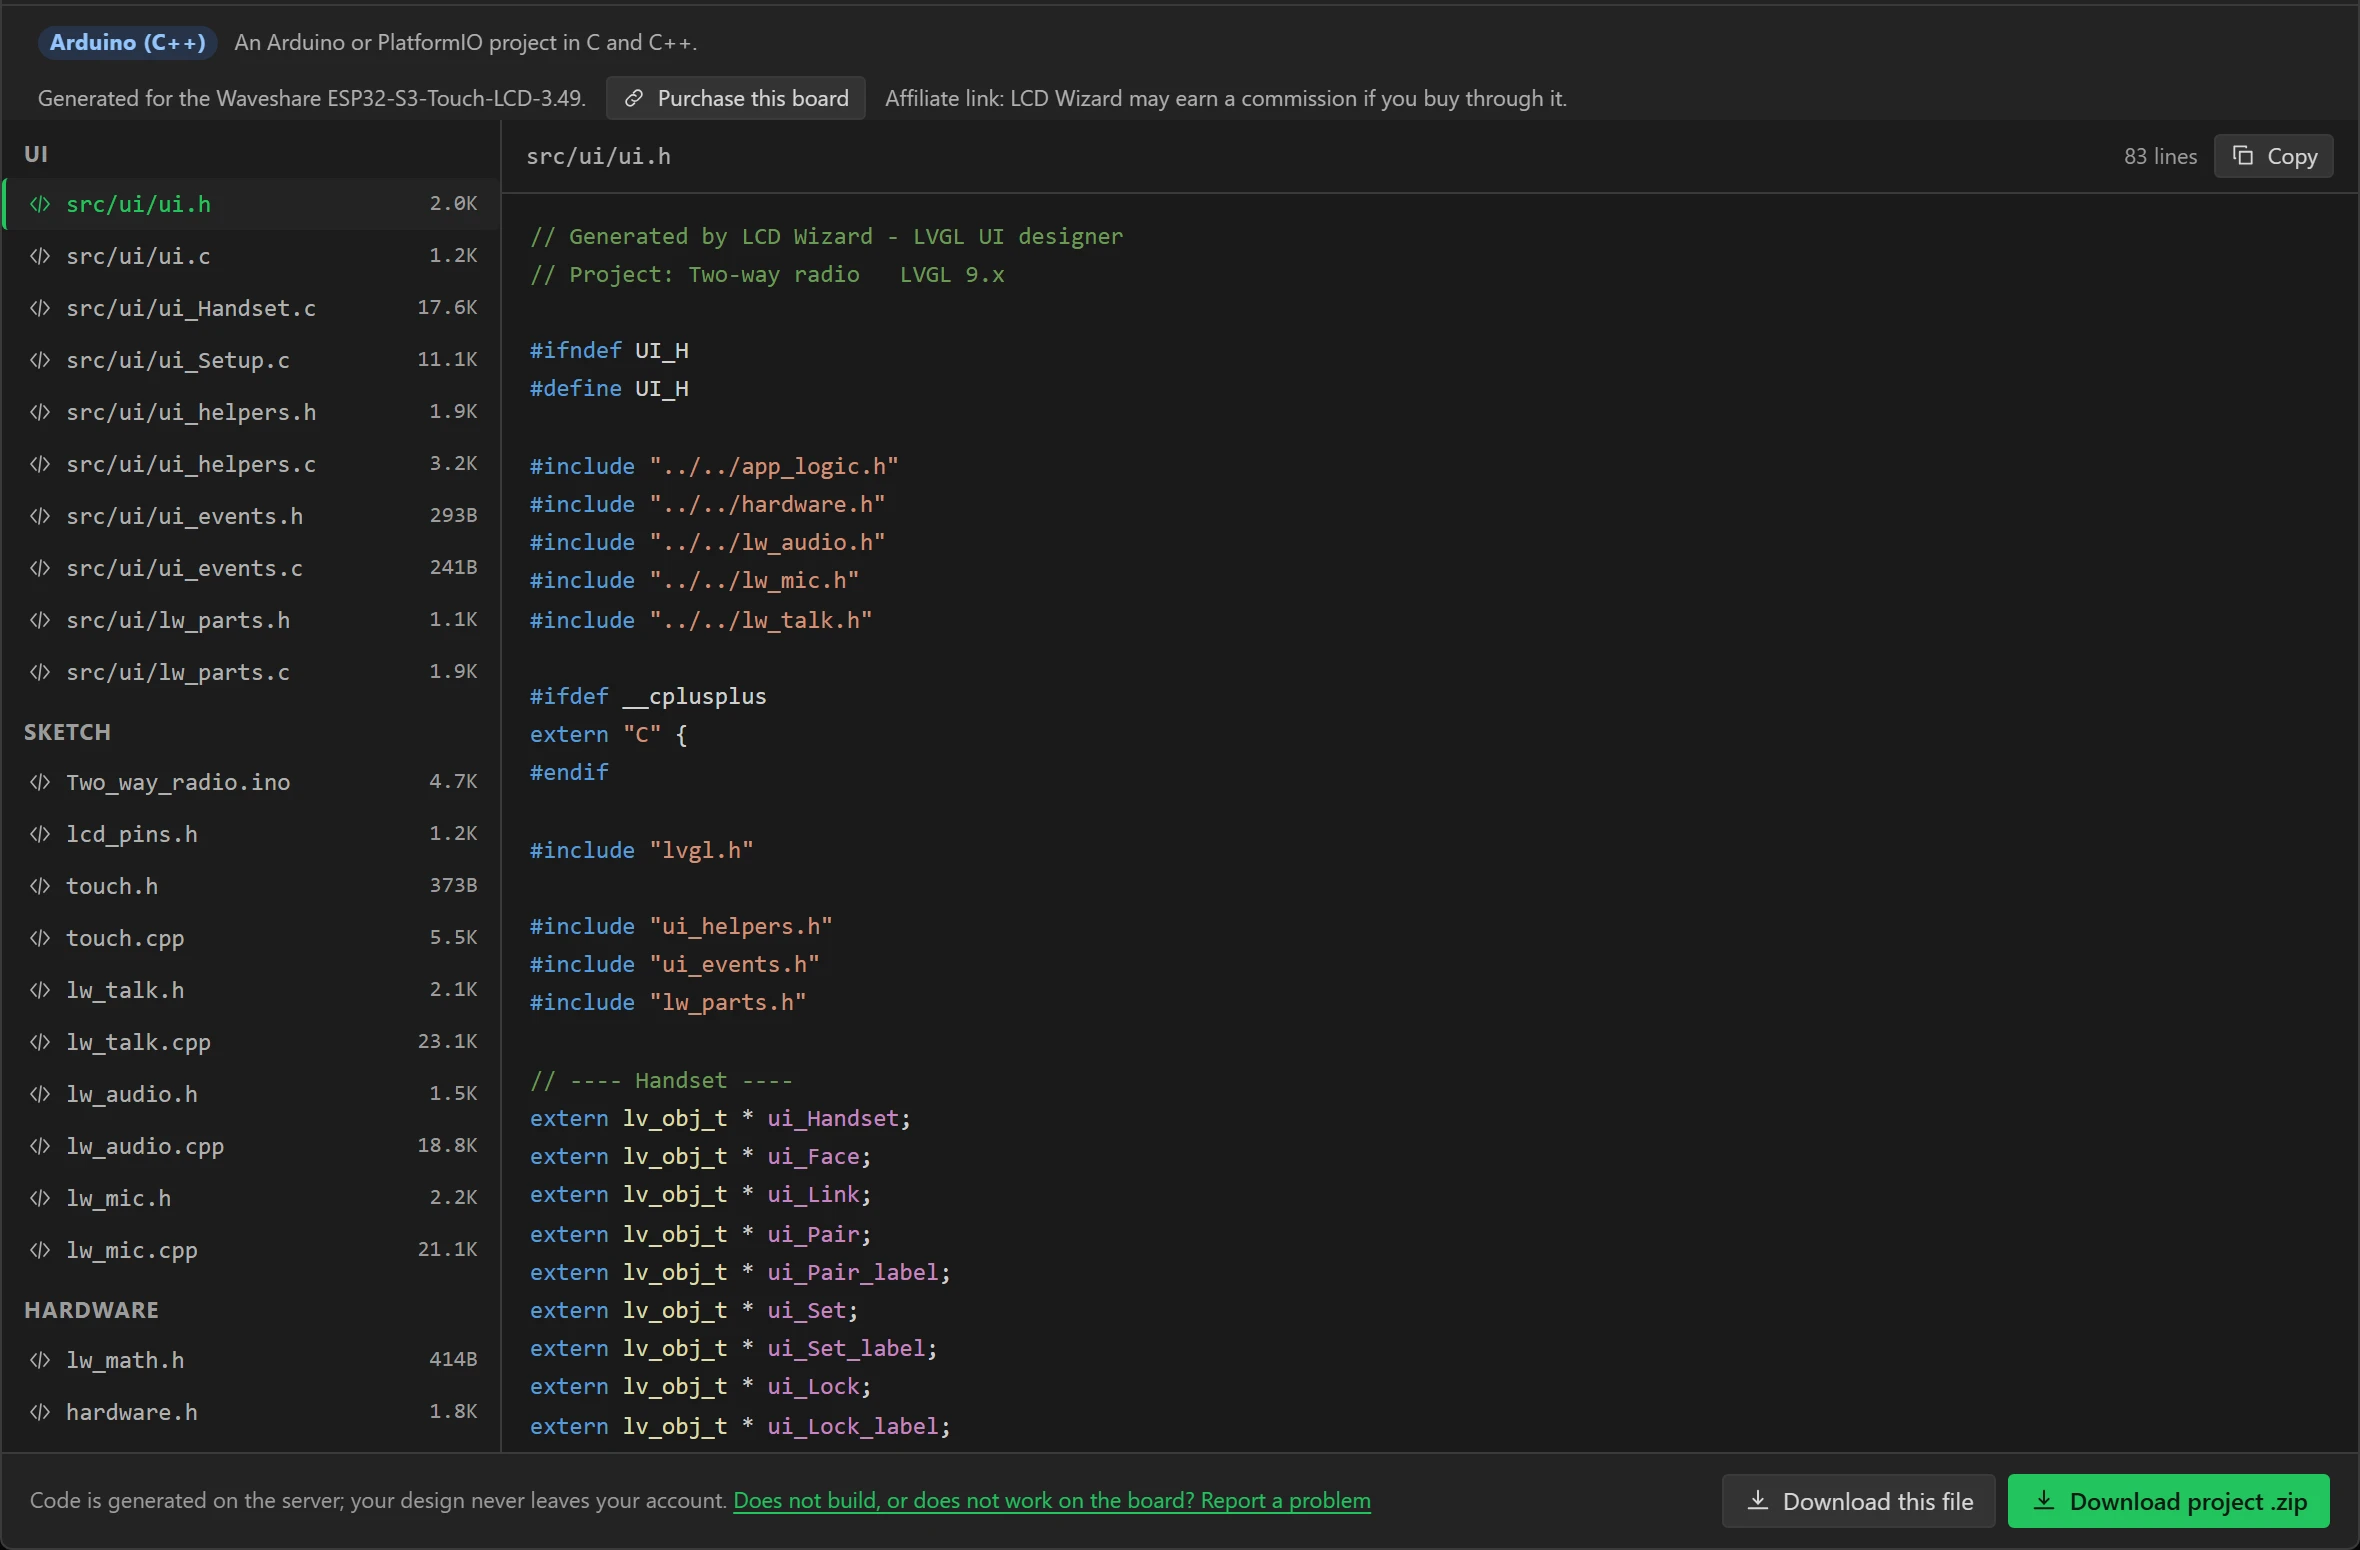Select lw_talk.h in the sketch list
This screenshot has width=2360, height=1550.
(x=252, y=990)
